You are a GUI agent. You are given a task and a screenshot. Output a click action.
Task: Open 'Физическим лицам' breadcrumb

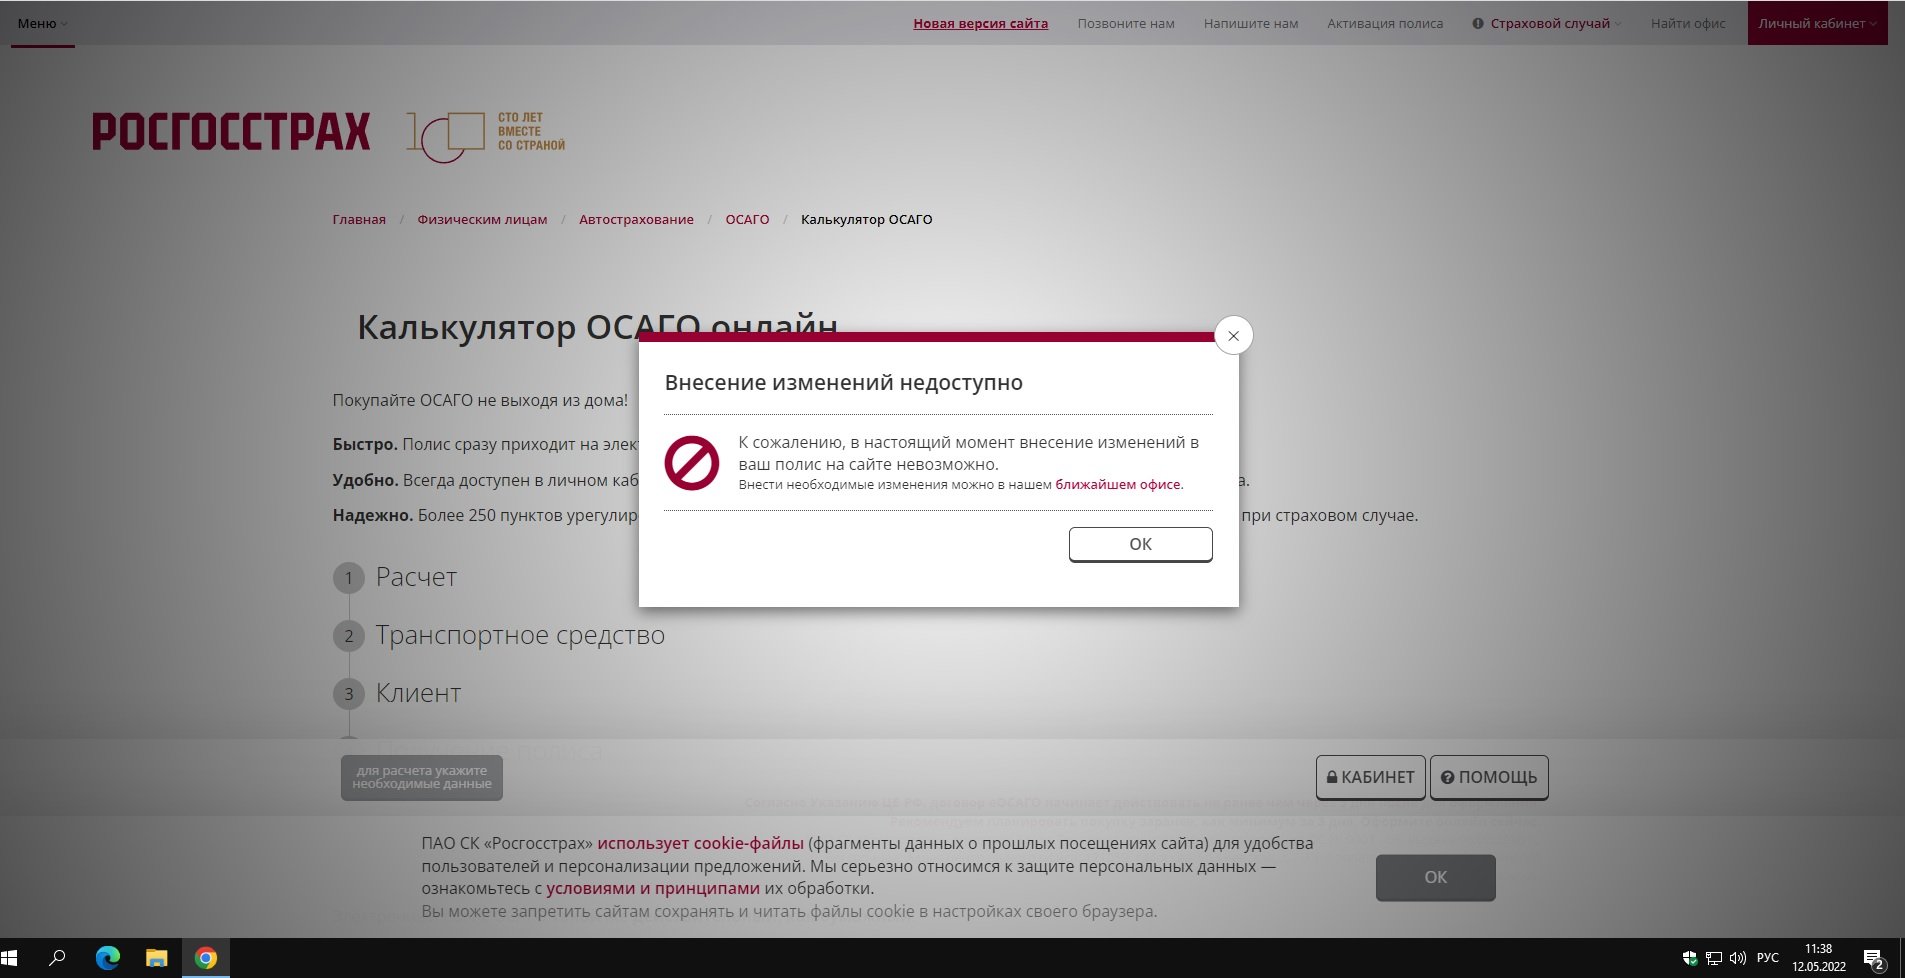[x=482, y=219]
